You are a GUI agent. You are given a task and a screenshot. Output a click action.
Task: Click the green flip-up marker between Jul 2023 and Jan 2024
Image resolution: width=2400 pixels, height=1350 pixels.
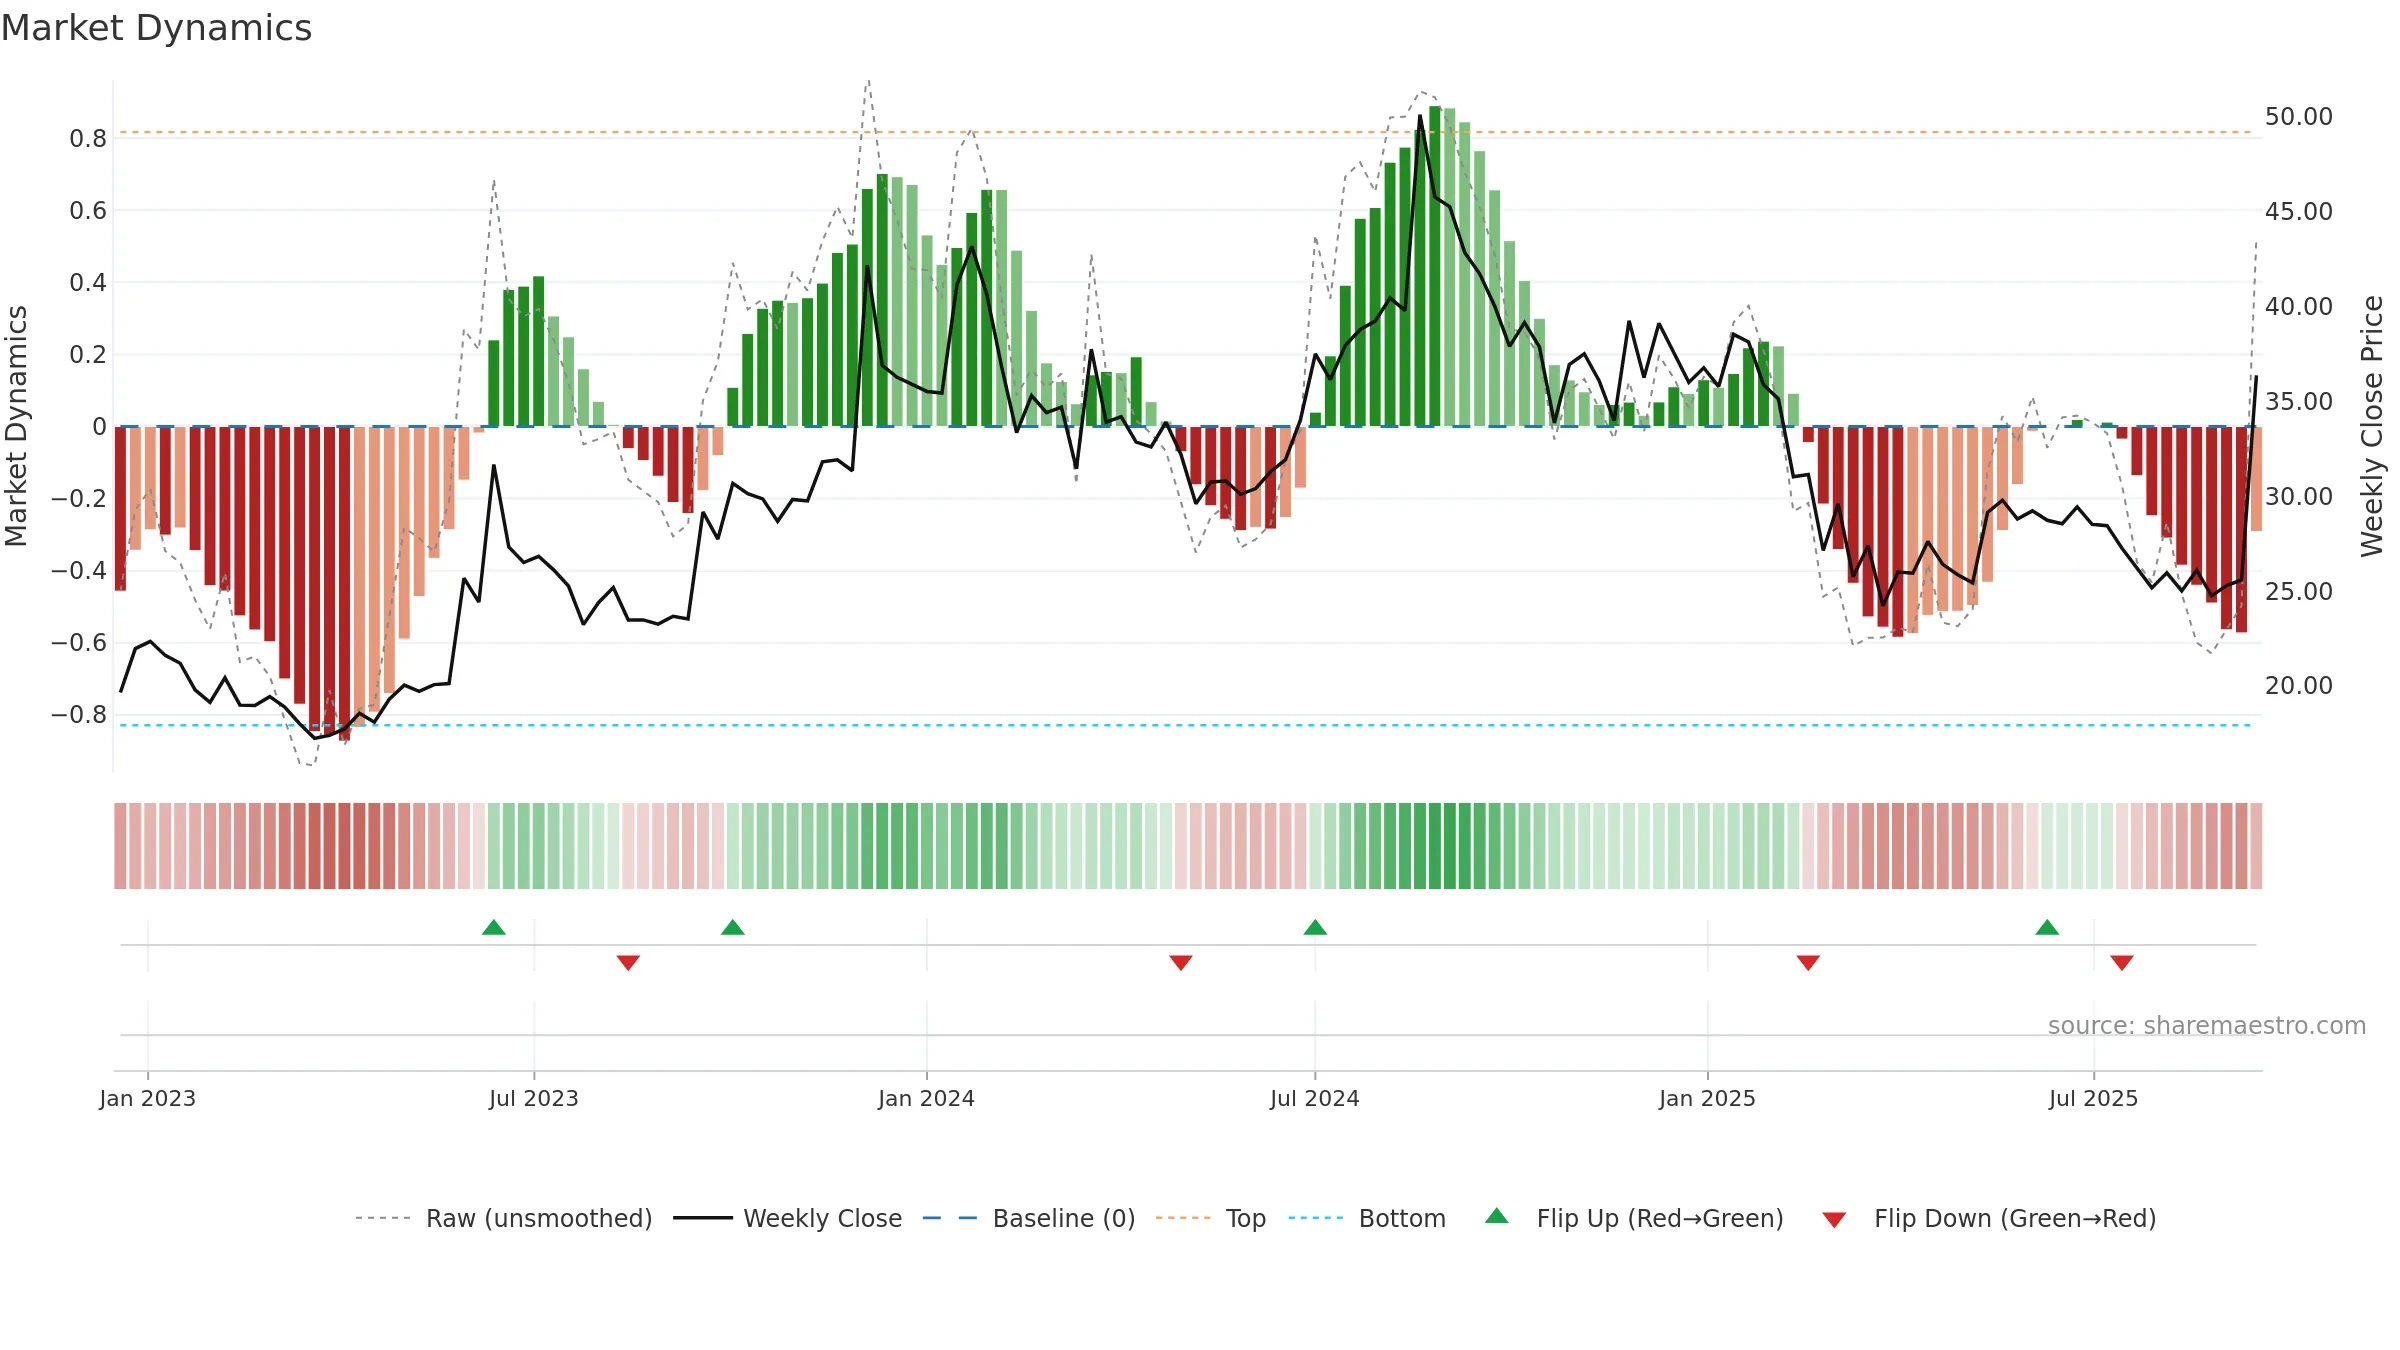(x=733, y=927)
